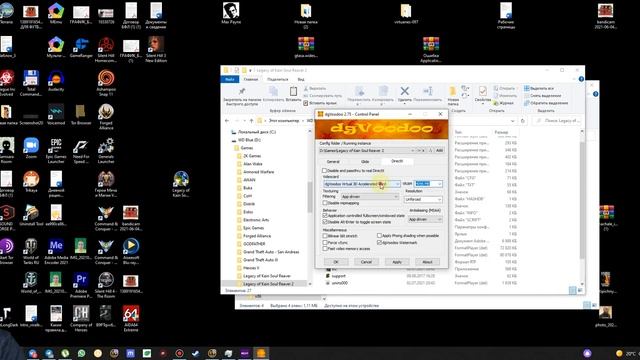This screenshot has width=640, height=360.
Task: Click the About button in dgVoodoo
Action: tap(427, 262)
